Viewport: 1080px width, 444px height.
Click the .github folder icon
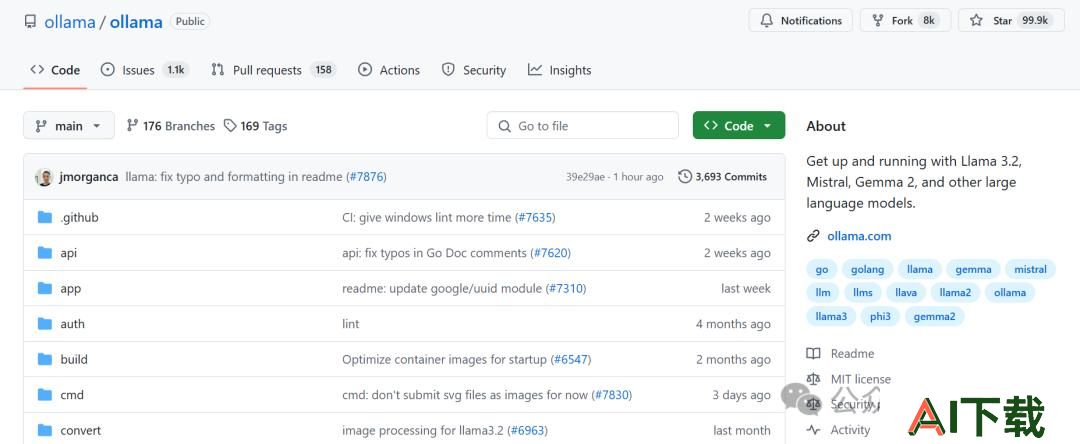(x=45, y=218)
